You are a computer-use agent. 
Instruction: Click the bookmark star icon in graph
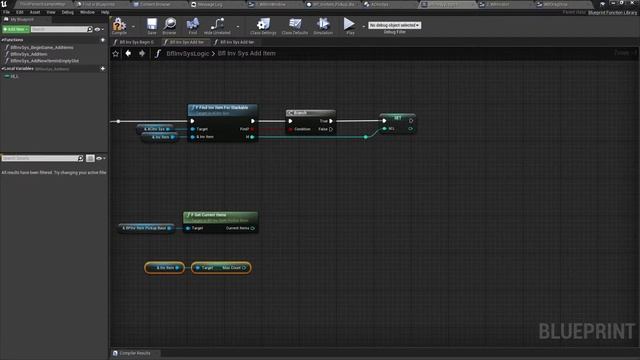(x=116, y=53)
